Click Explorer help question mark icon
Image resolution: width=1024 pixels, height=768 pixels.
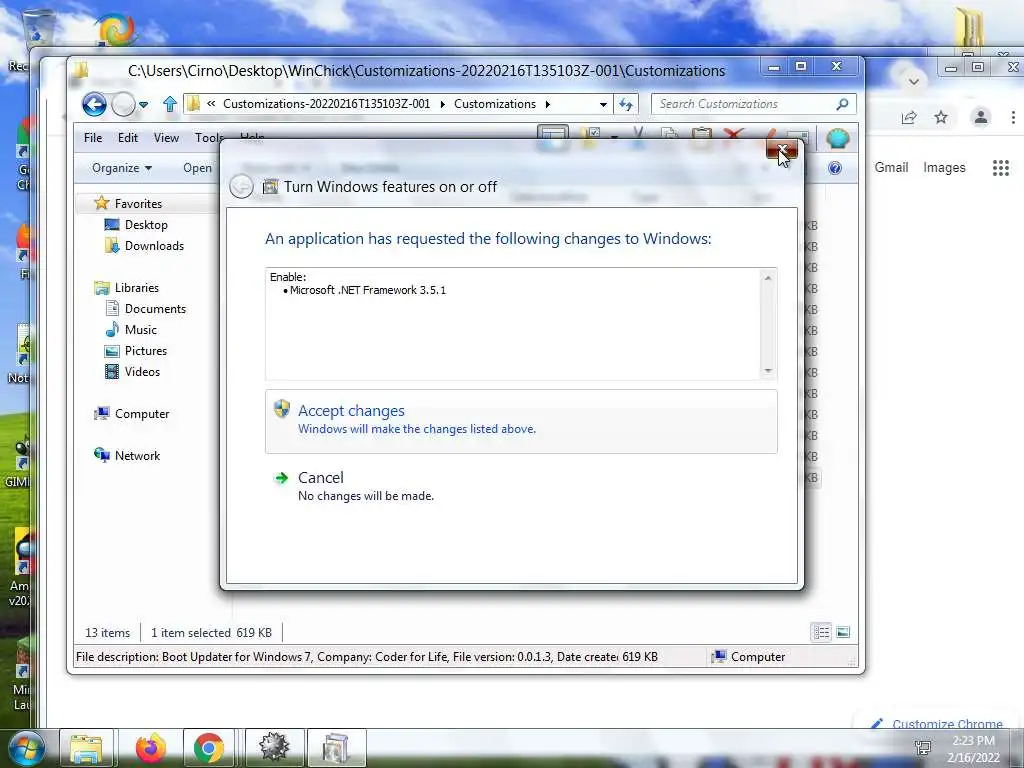point(834,168)
